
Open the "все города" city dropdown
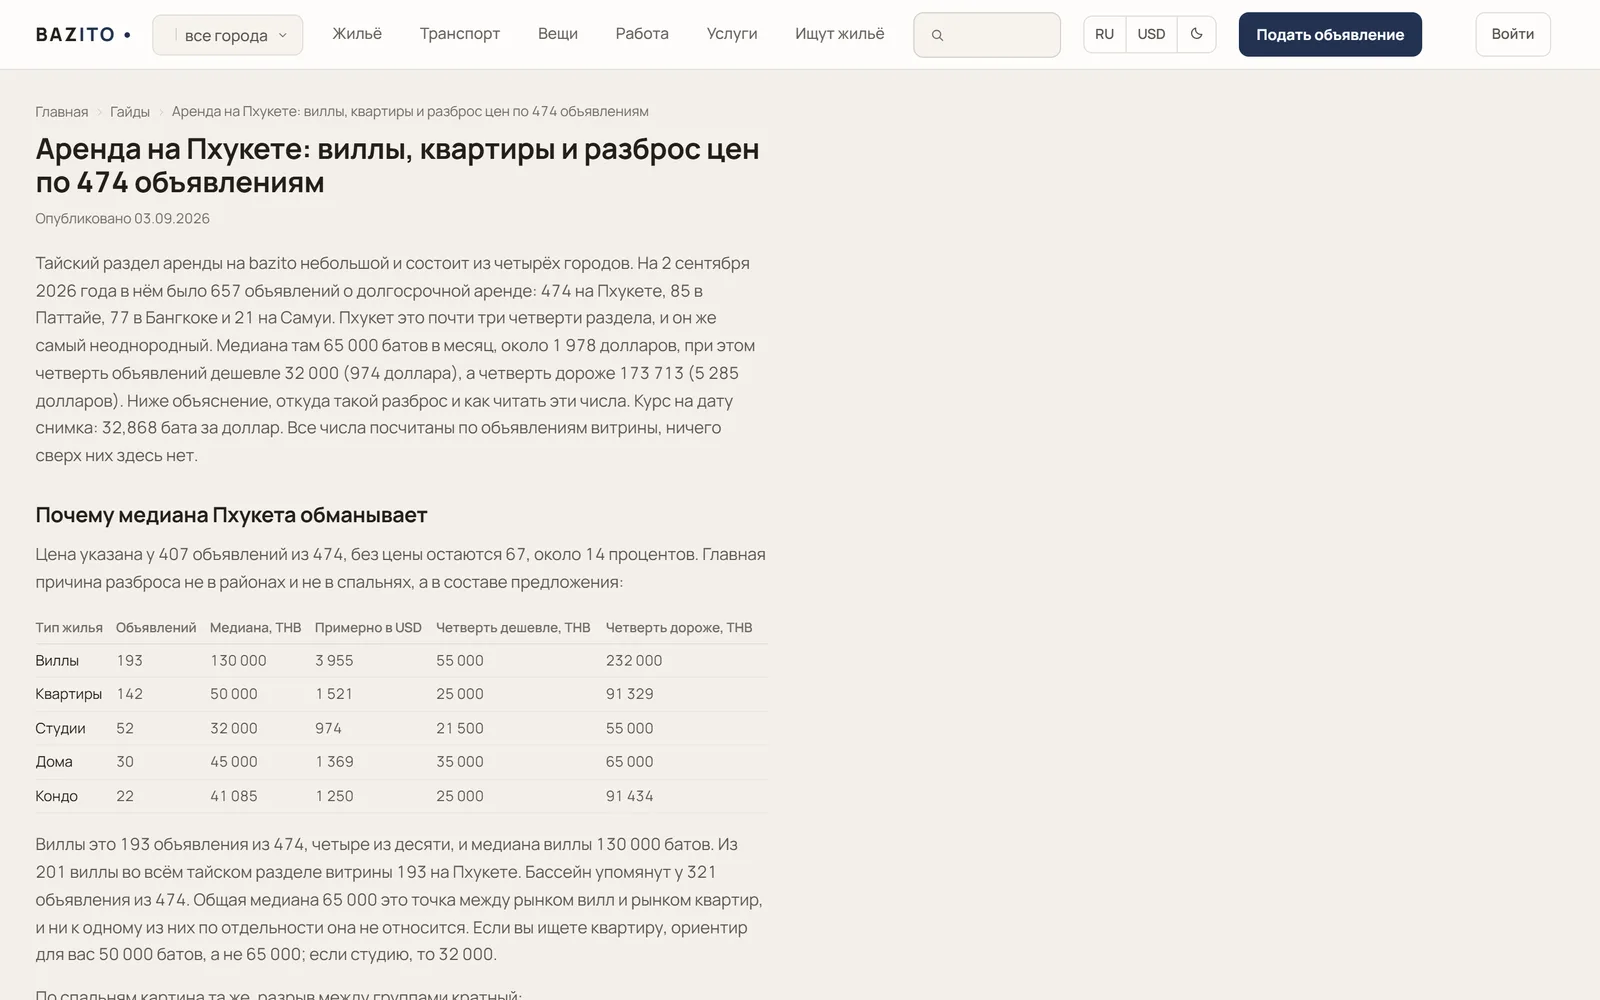point(228,35)
